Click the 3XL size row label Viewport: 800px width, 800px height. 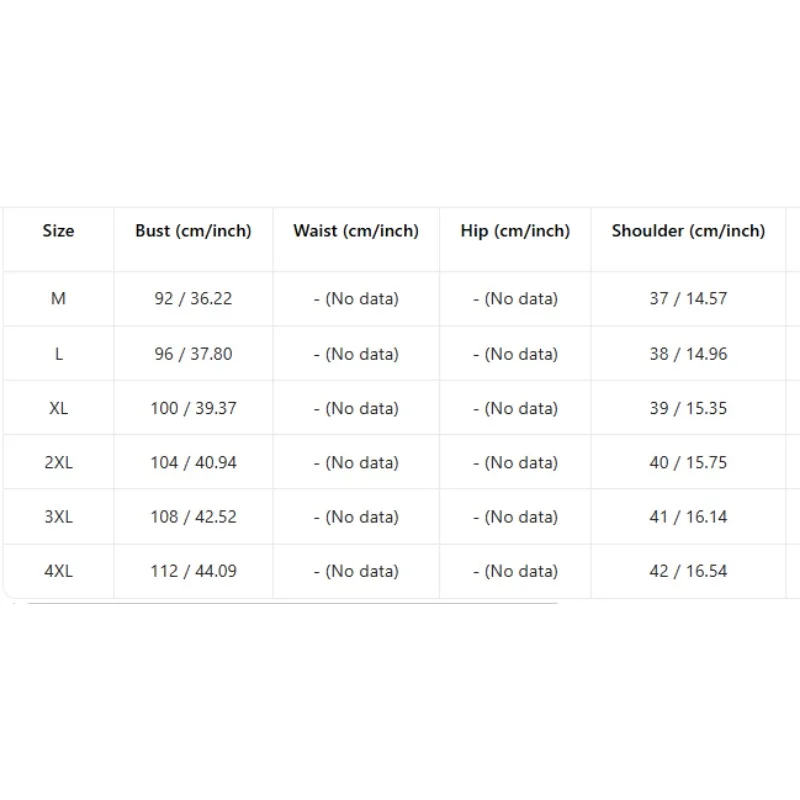tap(59, 517)
